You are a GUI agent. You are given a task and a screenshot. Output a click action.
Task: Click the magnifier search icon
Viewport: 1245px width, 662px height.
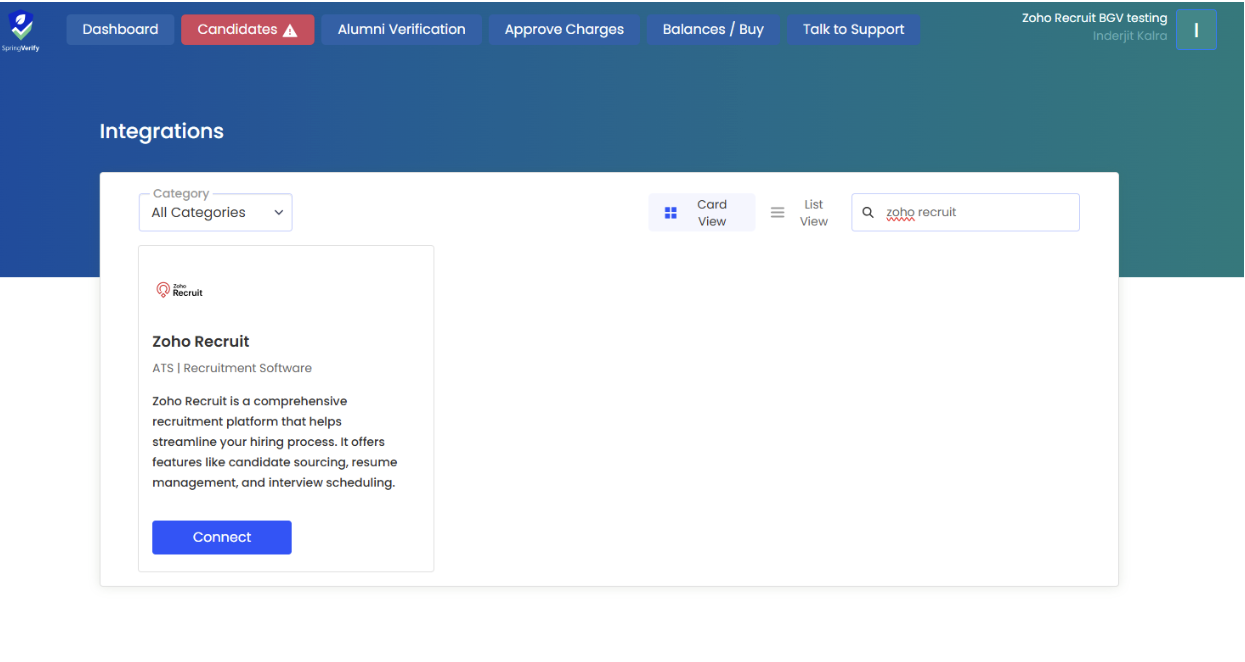point(868,212)
